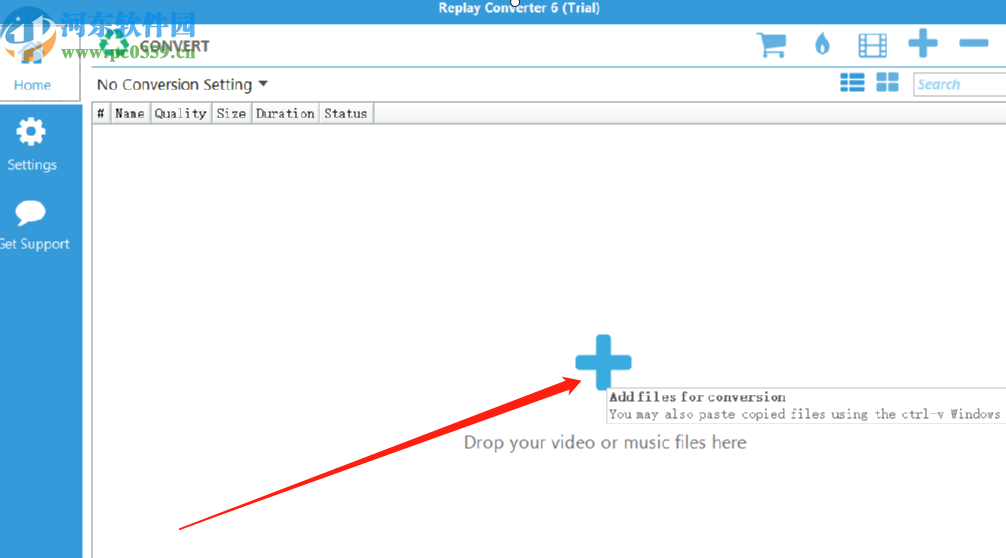The height and width of the screenshot is (558, 1006).
Task: Sort by the Size column header
Action: click(231, 114)
